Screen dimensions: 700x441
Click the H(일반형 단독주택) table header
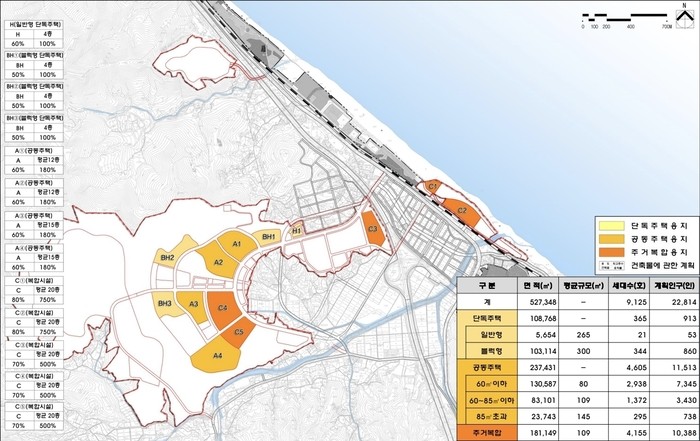pos(31,9)
